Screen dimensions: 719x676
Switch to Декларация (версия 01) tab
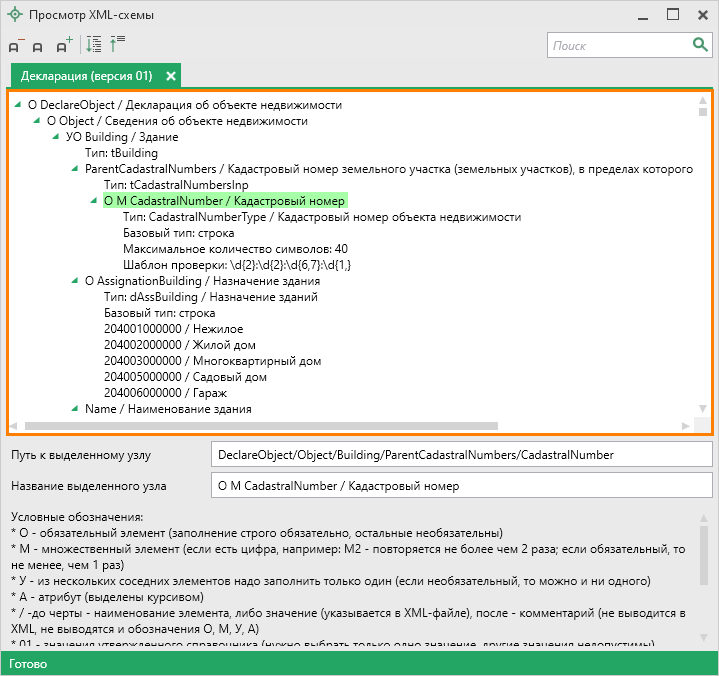86,76
